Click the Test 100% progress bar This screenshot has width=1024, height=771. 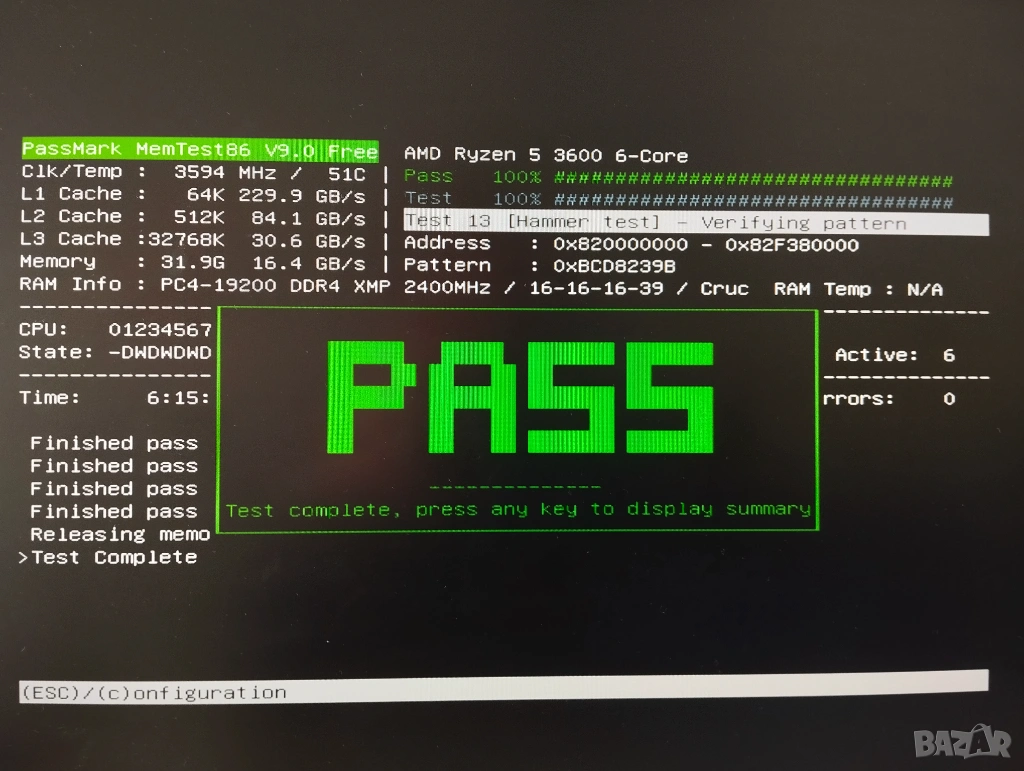(x=679, y=200)
